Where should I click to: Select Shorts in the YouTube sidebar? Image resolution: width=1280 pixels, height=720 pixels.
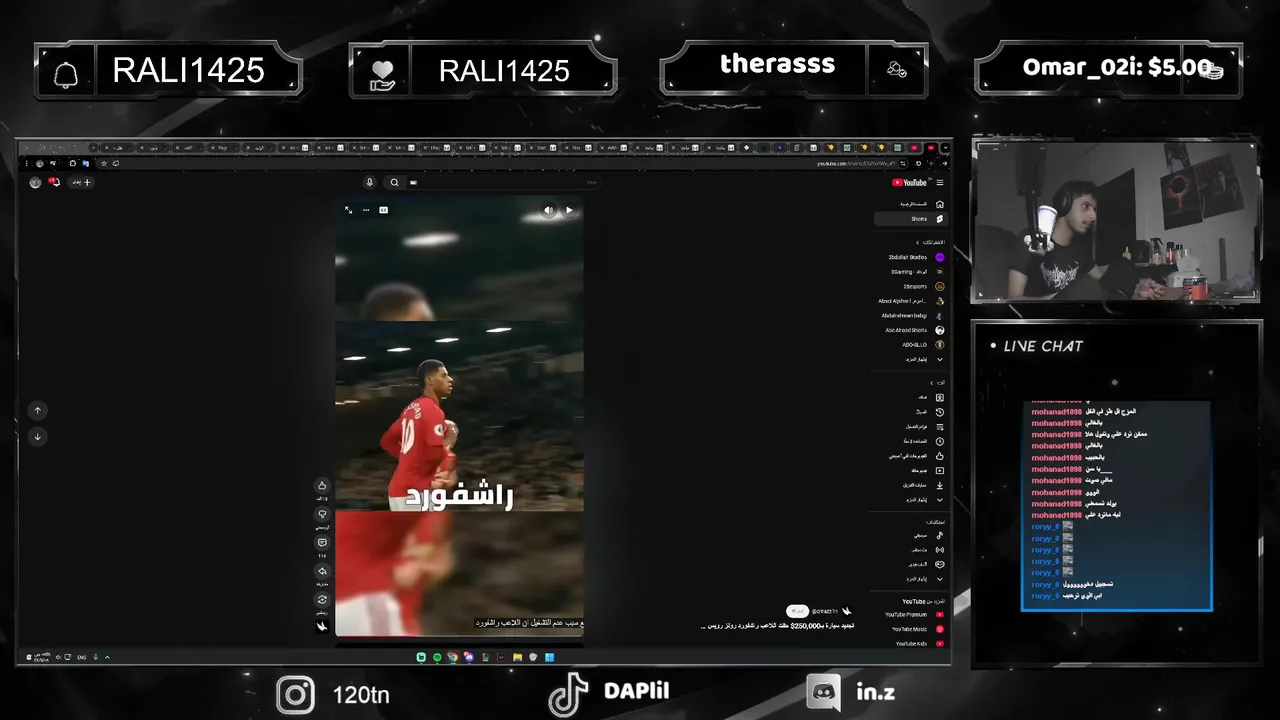910,219
